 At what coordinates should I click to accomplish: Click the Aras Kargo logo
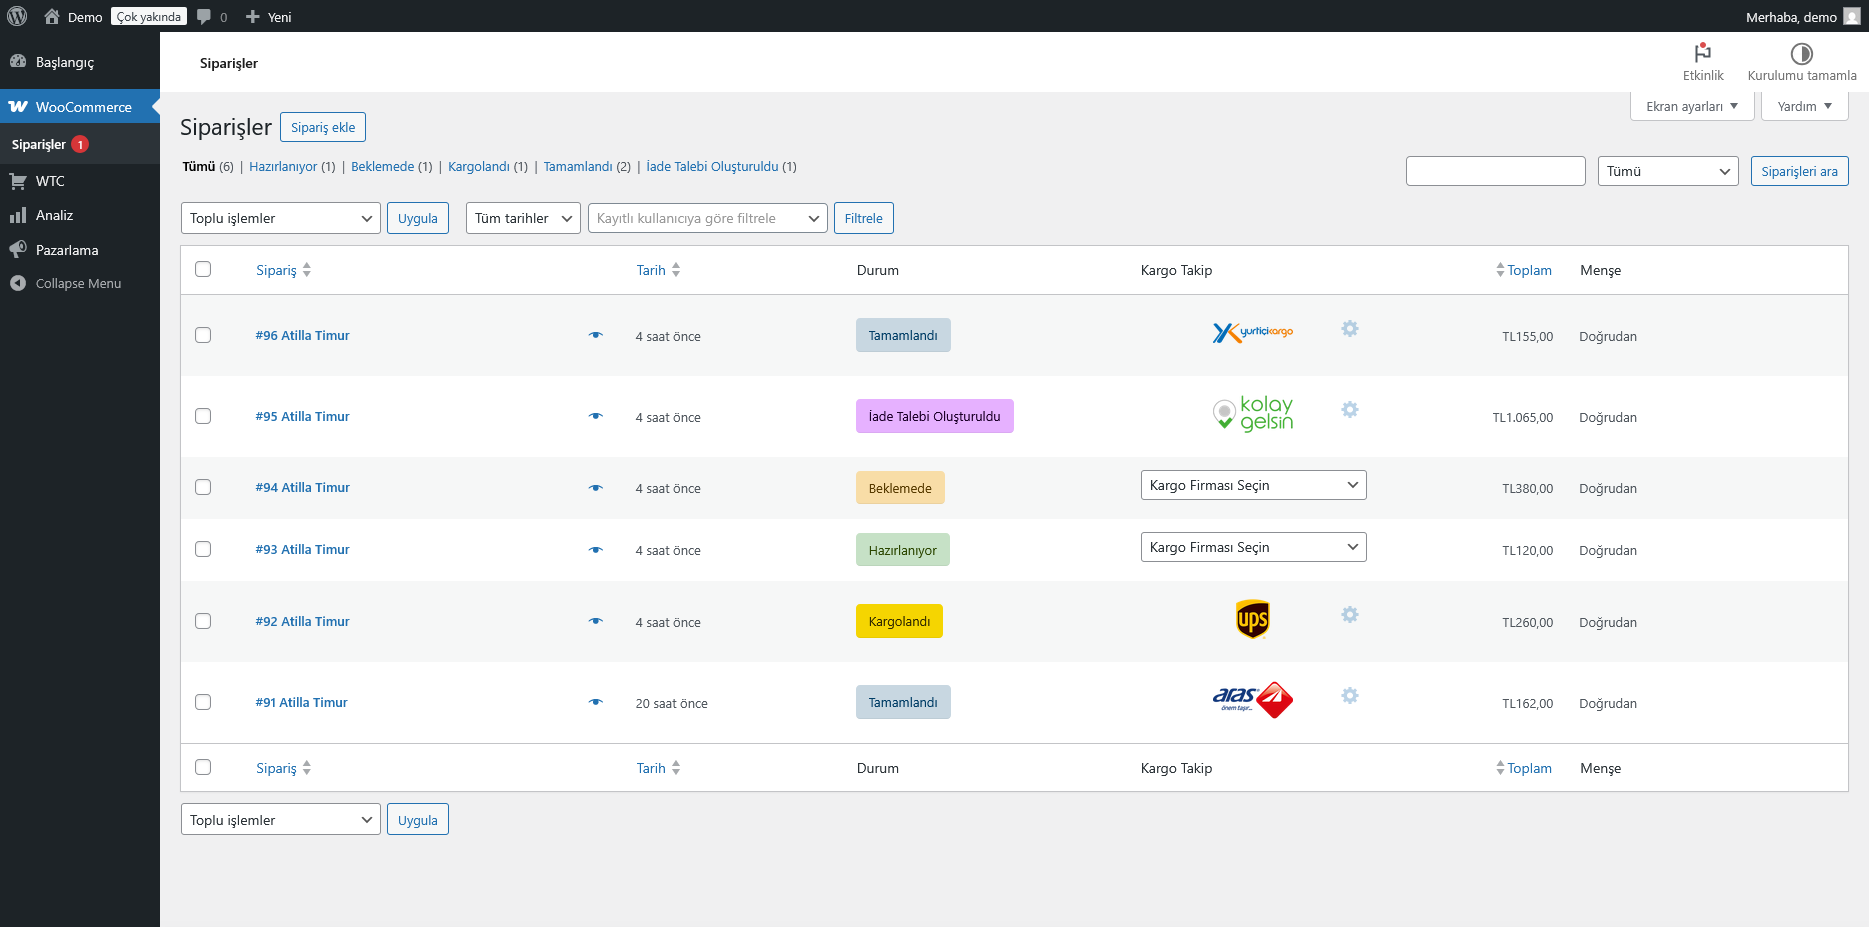(x=1253, y=700)
